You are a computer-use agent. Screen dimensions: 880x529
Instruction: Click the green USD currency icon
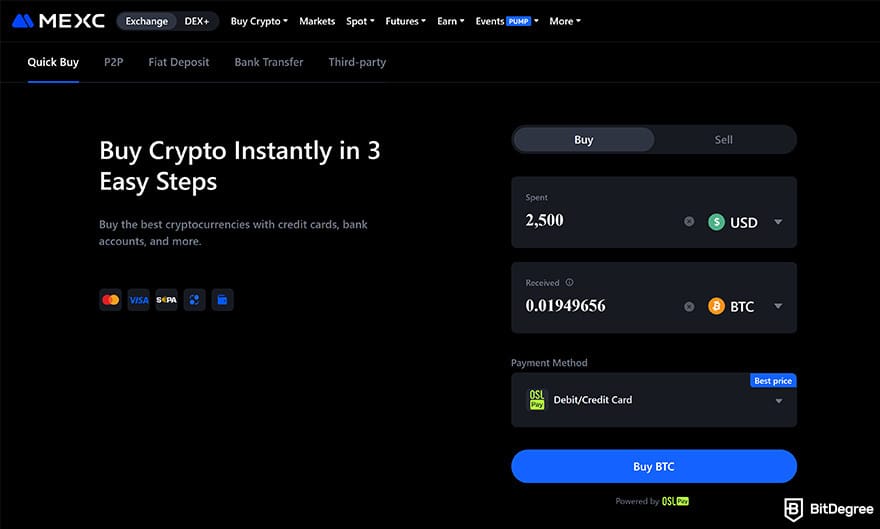coord(716,222)
